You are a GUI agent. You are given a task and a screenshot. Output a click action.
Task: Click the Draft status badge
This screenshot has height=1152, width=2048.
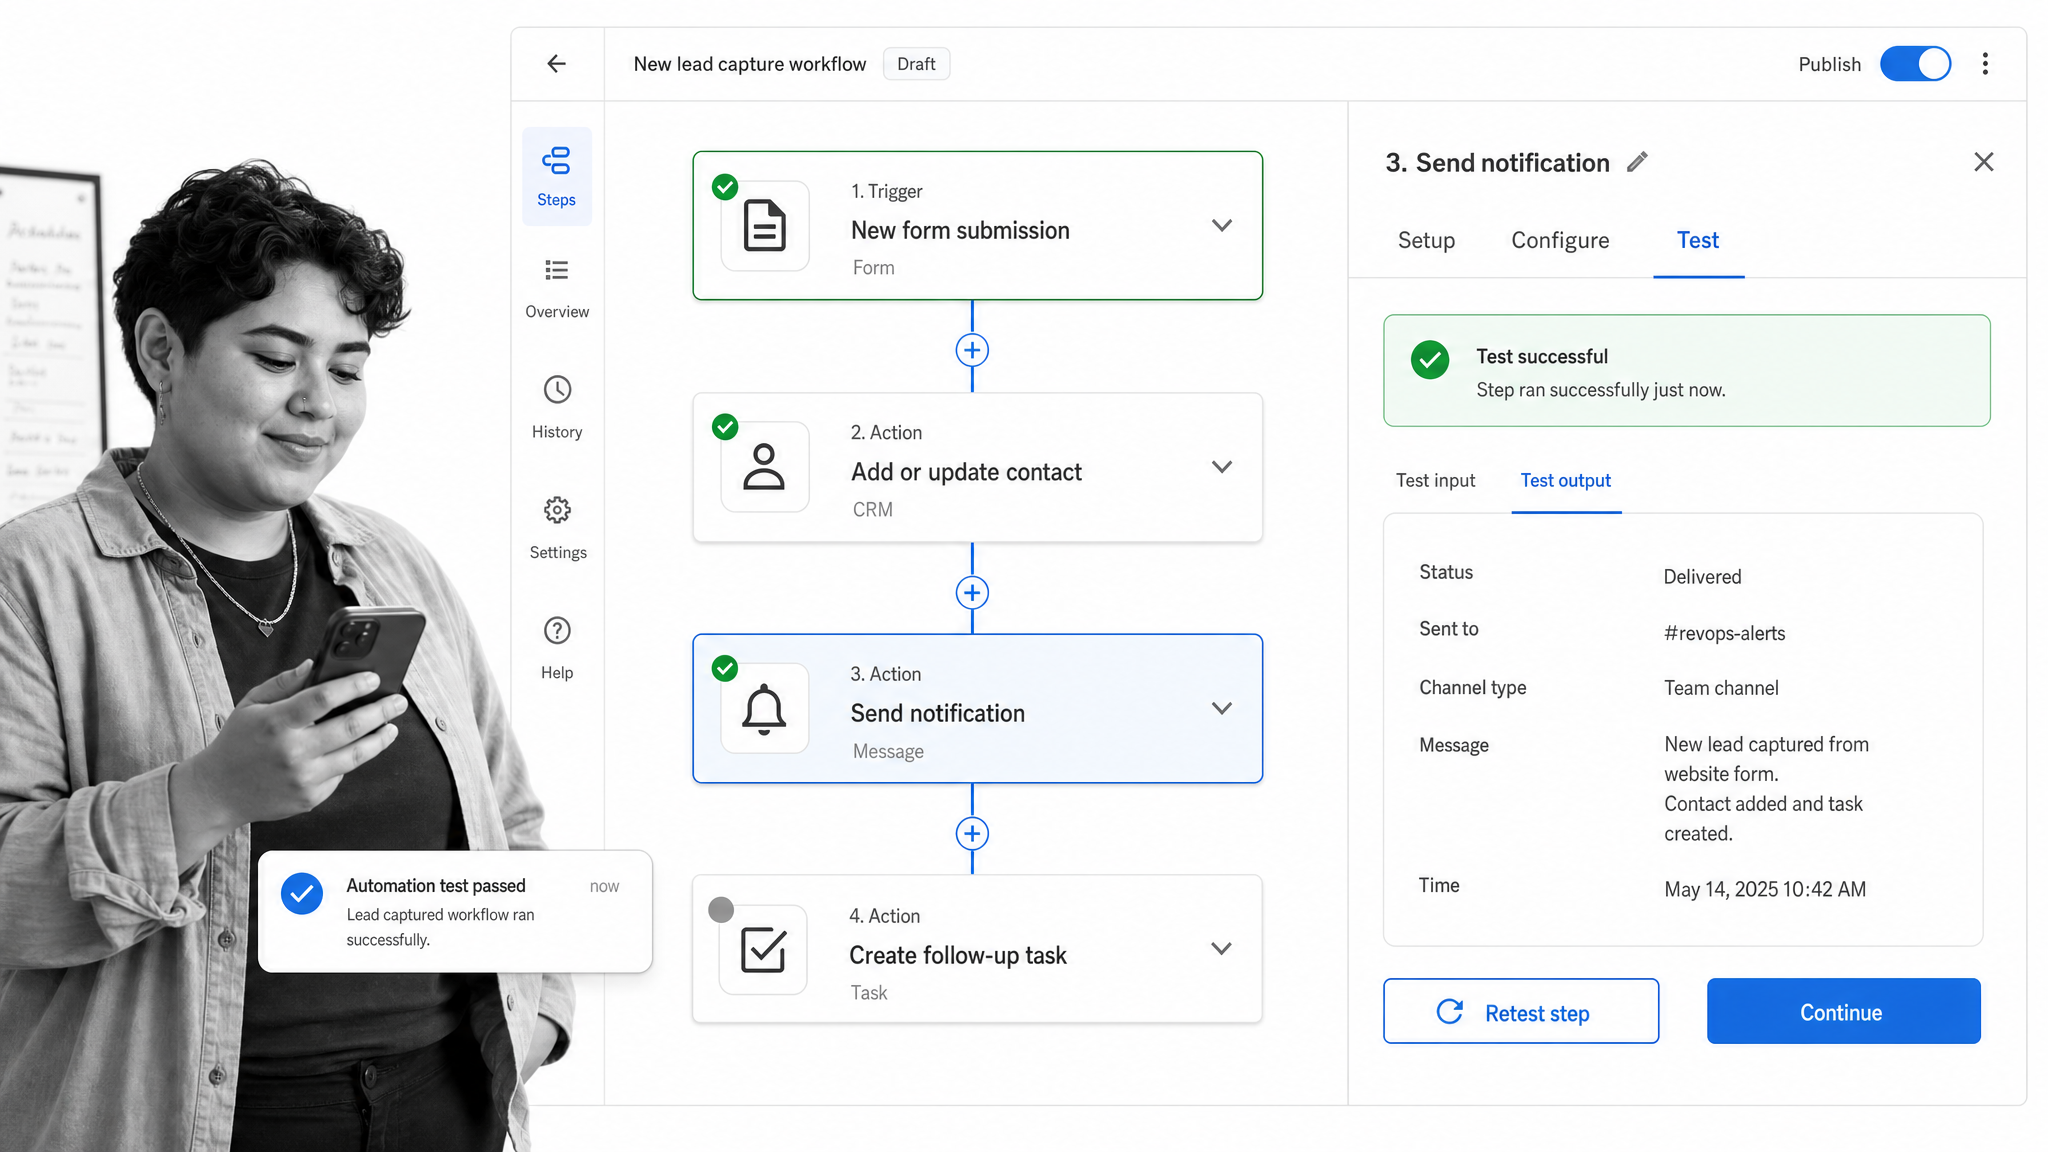pyautogui.click(x=916, y=64)
